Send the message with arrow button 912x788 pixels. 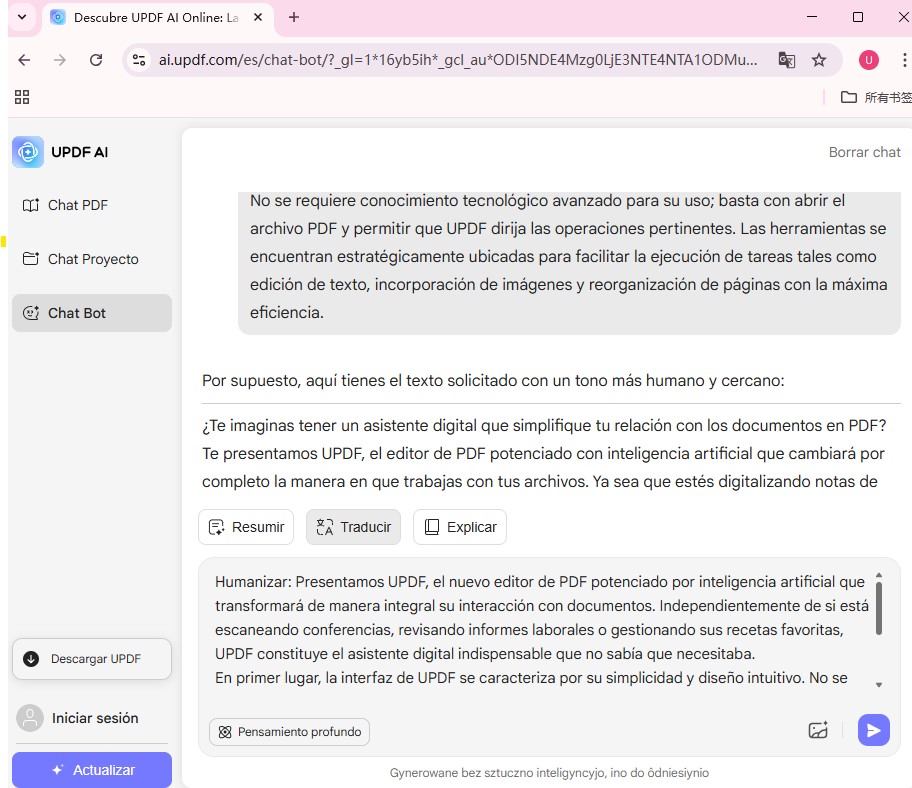click(874, 730)
